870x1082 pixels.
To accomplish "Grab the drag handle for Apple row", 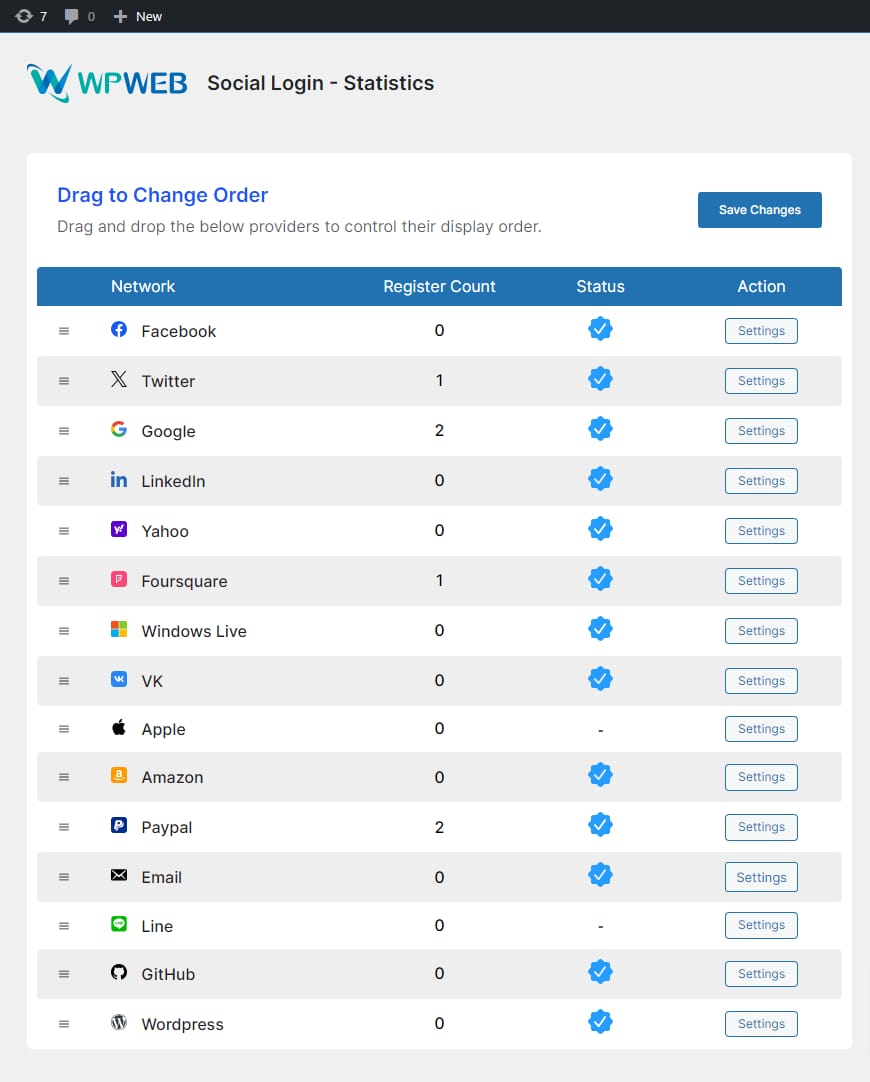I will [x=64, y=729].
